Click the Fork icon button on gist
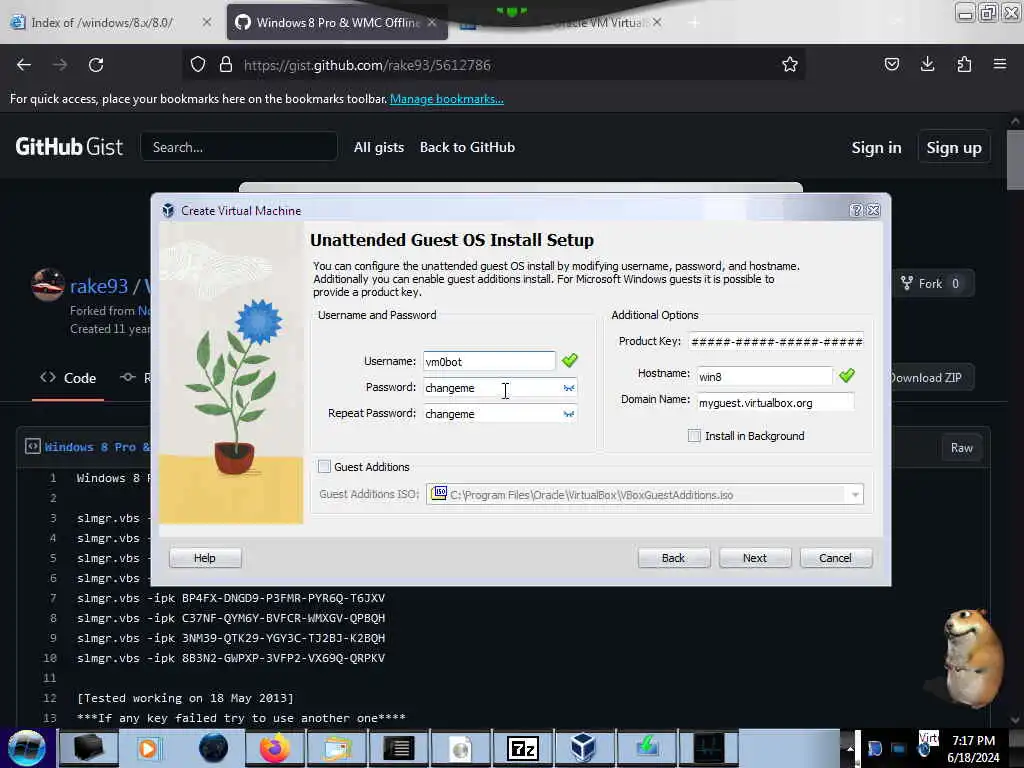The image size is (1024, 768). click(x=931, y=283)
